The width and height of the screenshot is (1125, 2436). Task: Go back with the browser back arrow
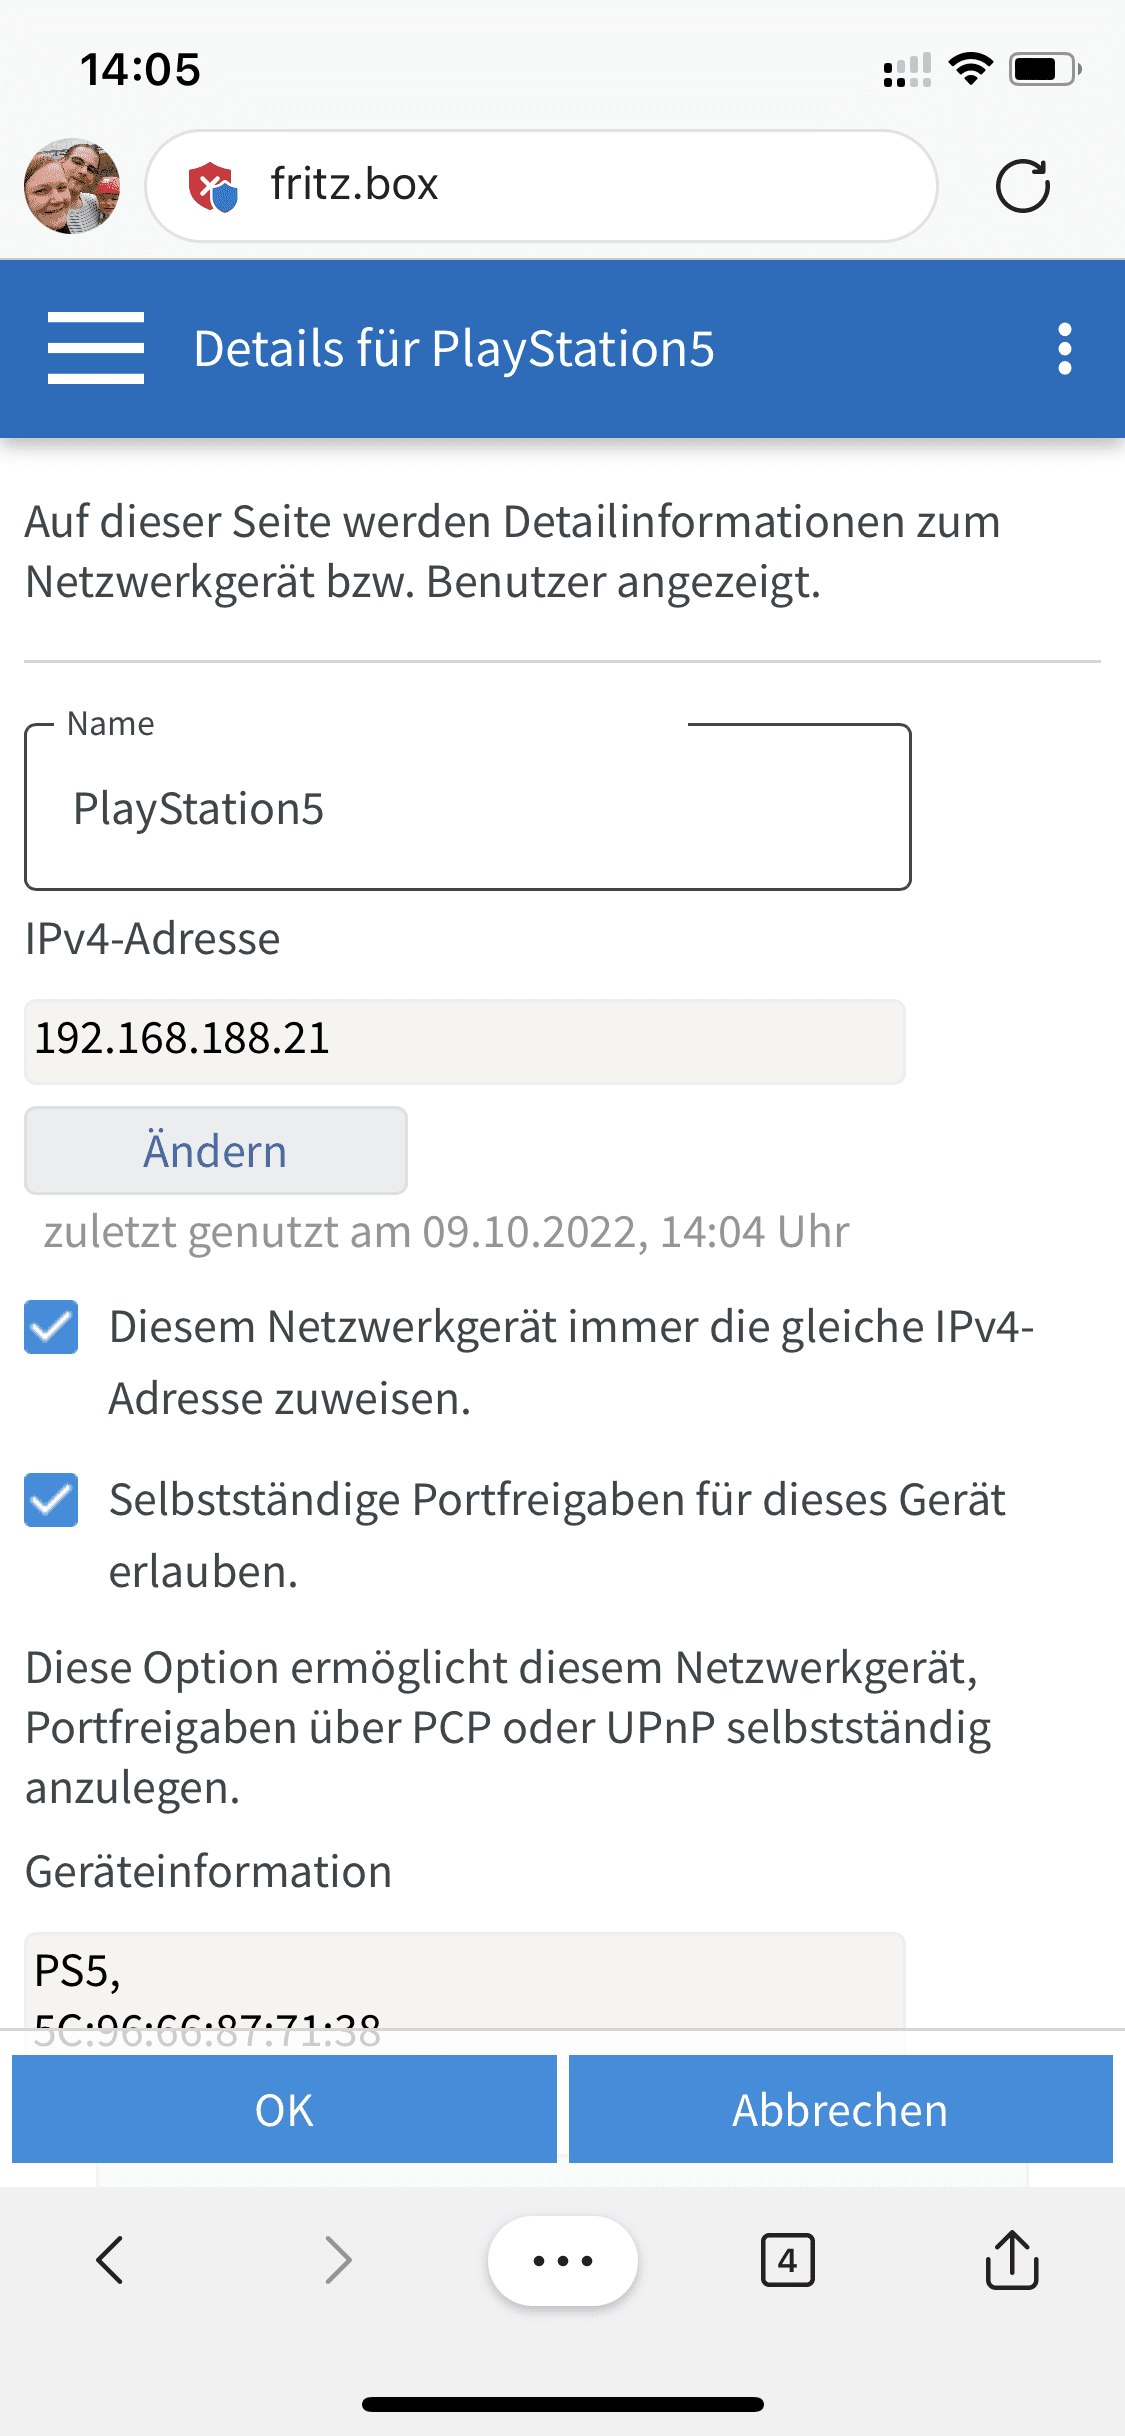click(110, 2260)
